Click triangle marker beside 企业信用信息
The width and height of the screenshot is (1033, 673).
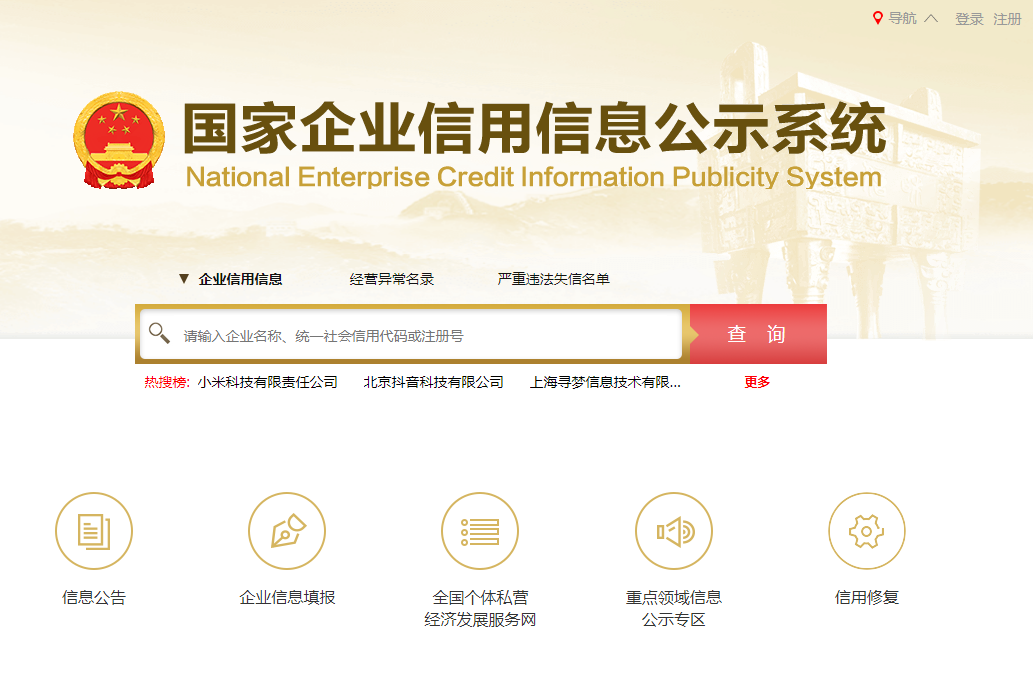coord(184,279)
